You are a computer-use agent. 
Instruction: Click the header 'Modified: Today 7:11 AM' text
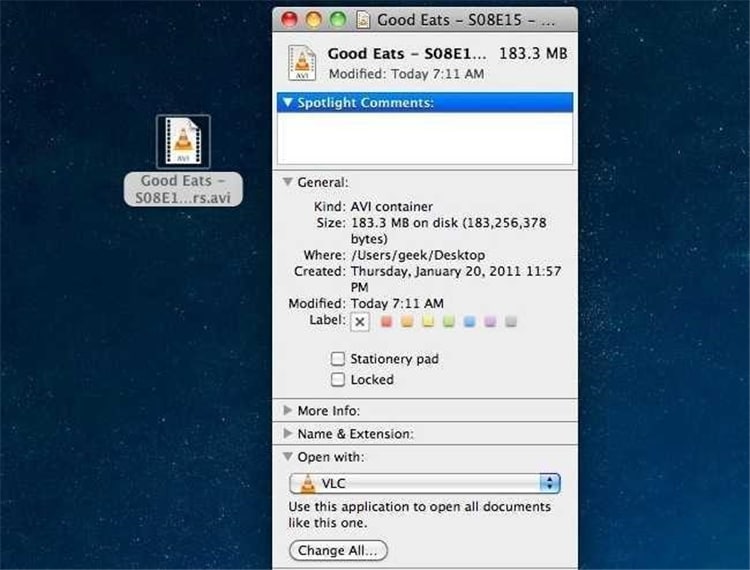pos(407,74)
